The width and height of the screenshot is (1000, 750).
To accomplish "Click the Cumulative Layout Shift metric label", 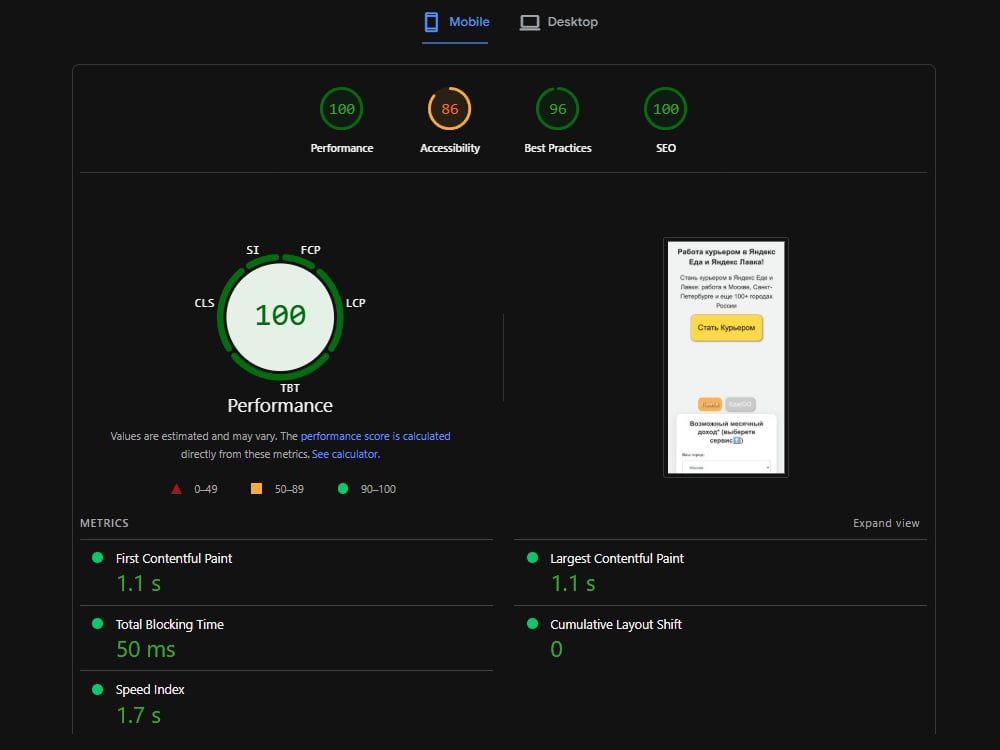I will click(616, 624).
